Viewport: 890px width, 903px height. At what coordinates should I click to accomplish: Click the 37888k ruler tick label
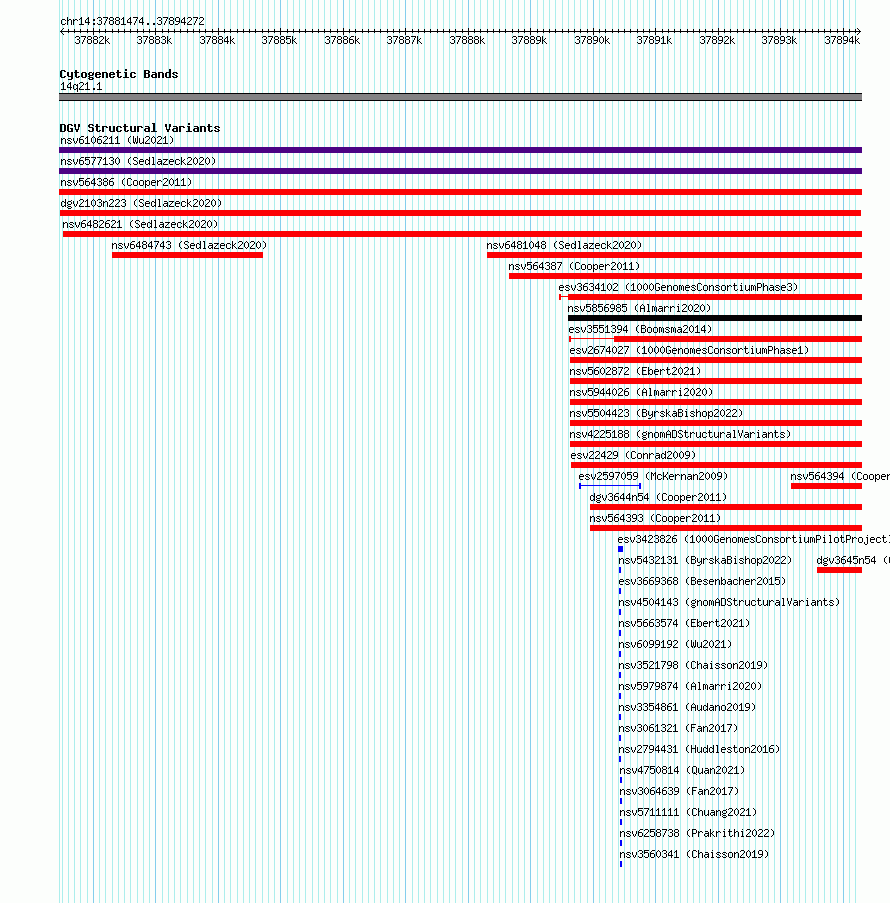click(x=467, y=40)
